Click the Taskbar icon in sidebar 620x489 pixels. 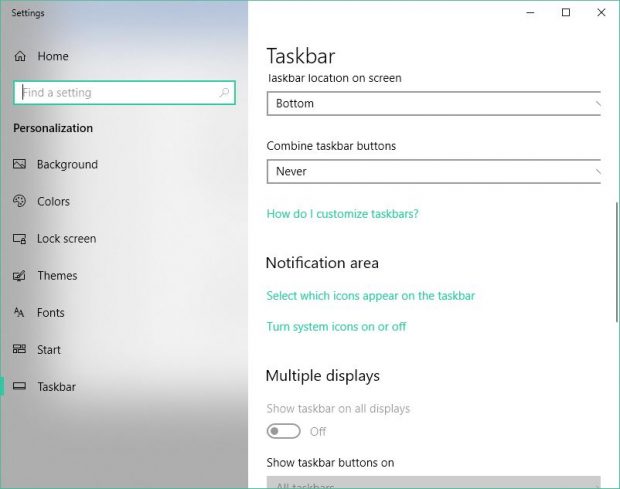coord(19,387)
